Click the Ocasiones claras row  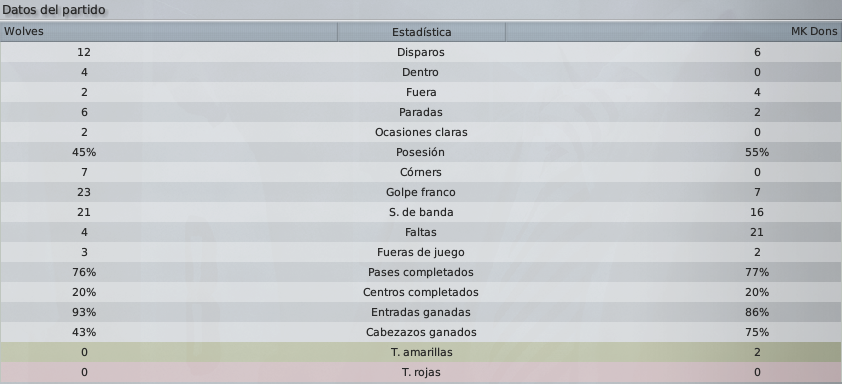(x=421, y=132)
